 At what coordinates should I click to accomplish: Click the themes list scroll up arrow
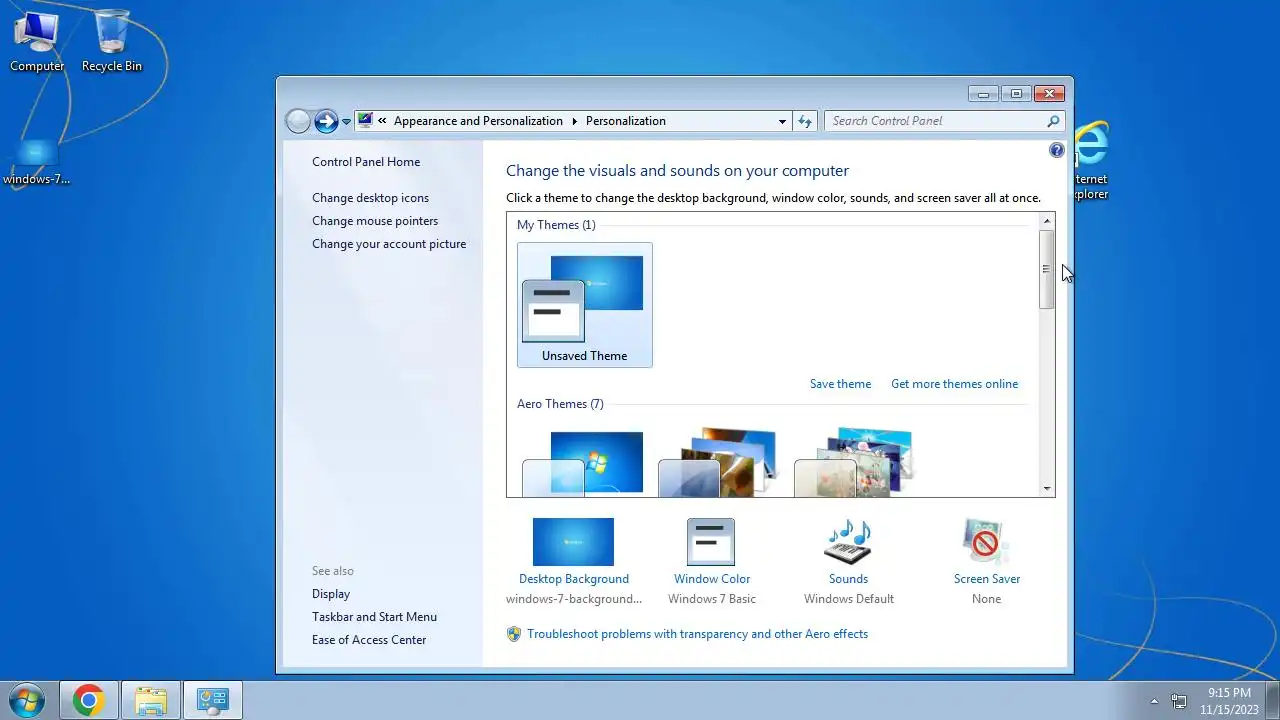1047,221
